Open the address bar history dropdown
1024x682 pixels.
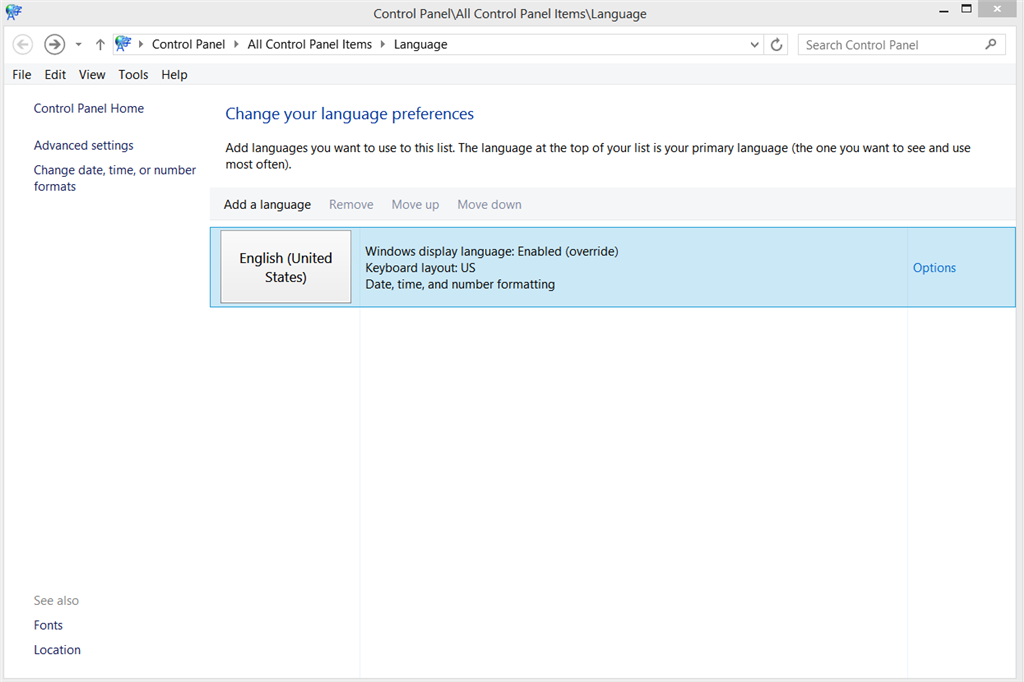(755, 44)
